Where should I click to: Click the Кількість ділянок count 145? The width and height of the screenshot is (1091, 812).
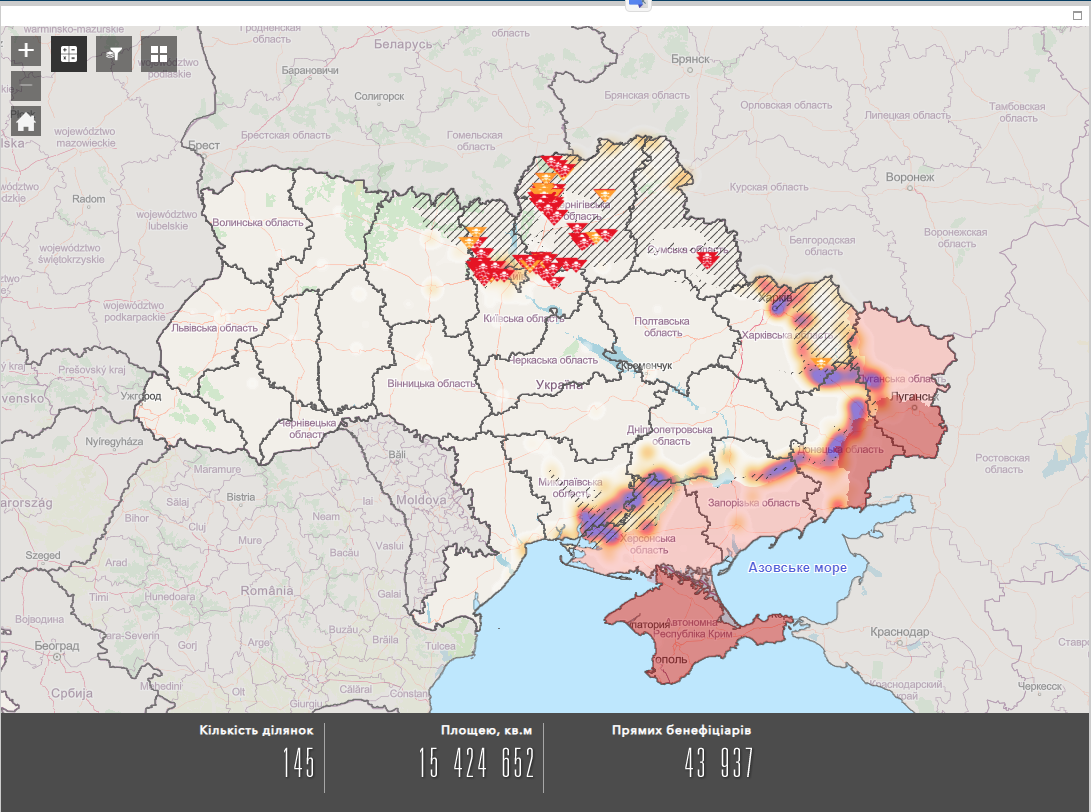pos(298,764)
